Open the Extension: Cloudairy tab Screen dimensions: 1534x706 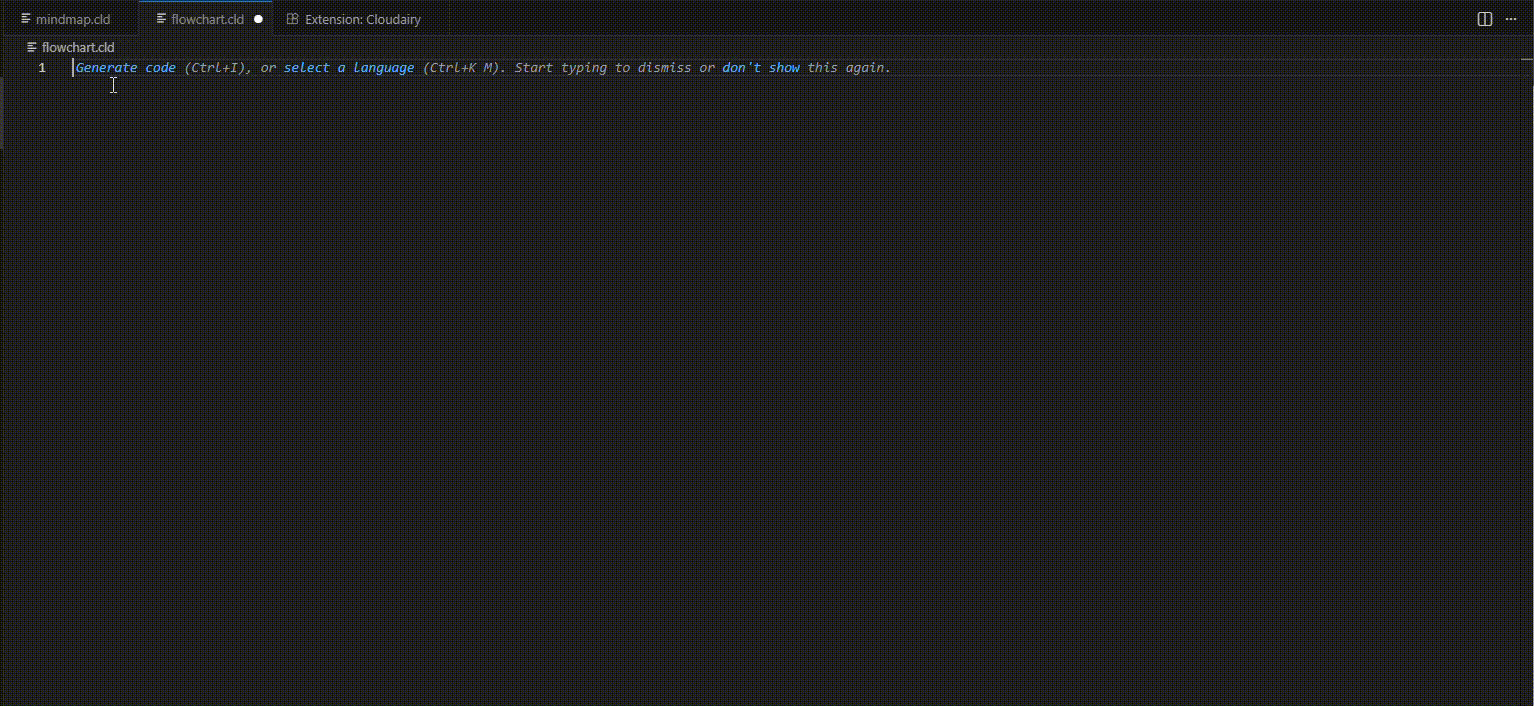point(362,19)
